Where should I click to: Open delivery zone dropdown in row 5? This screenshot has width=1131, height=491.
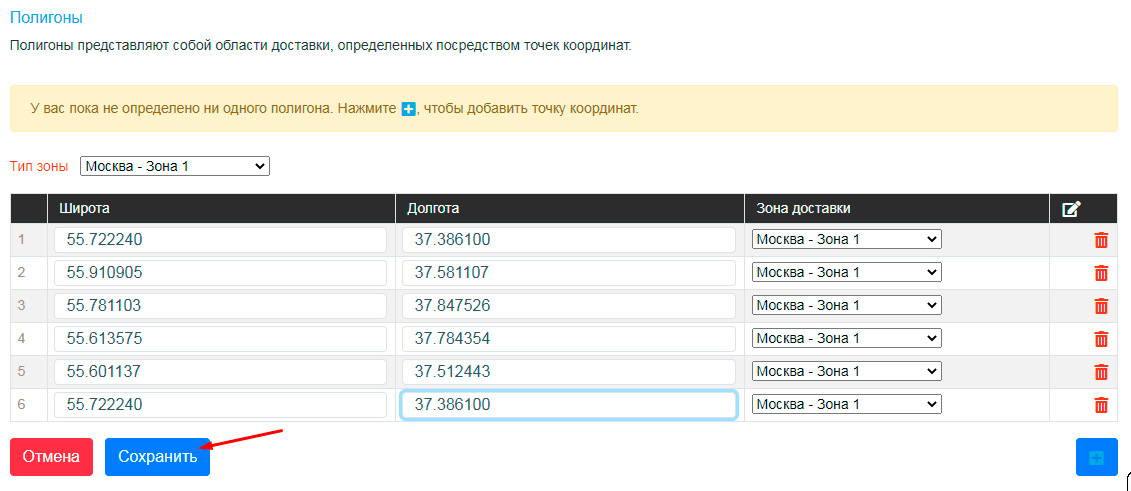(x=847, y=371)
